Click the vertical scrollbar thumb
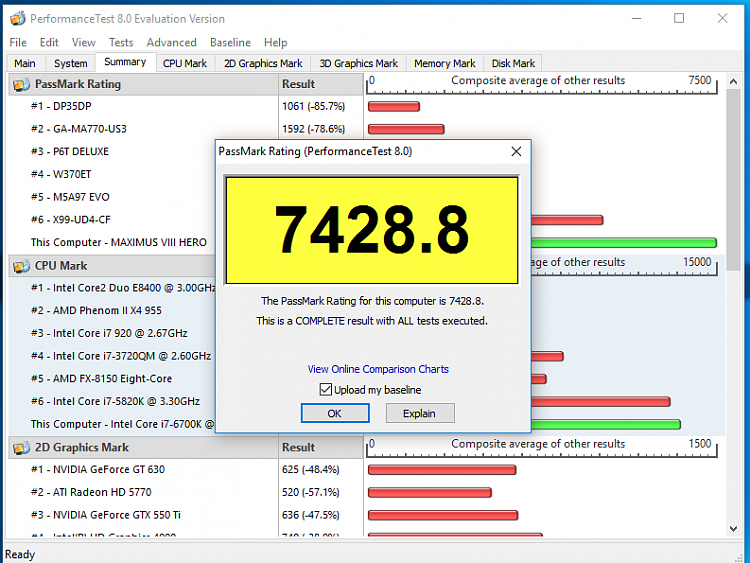This screenshot has height=563, width=750. point(733,179)
